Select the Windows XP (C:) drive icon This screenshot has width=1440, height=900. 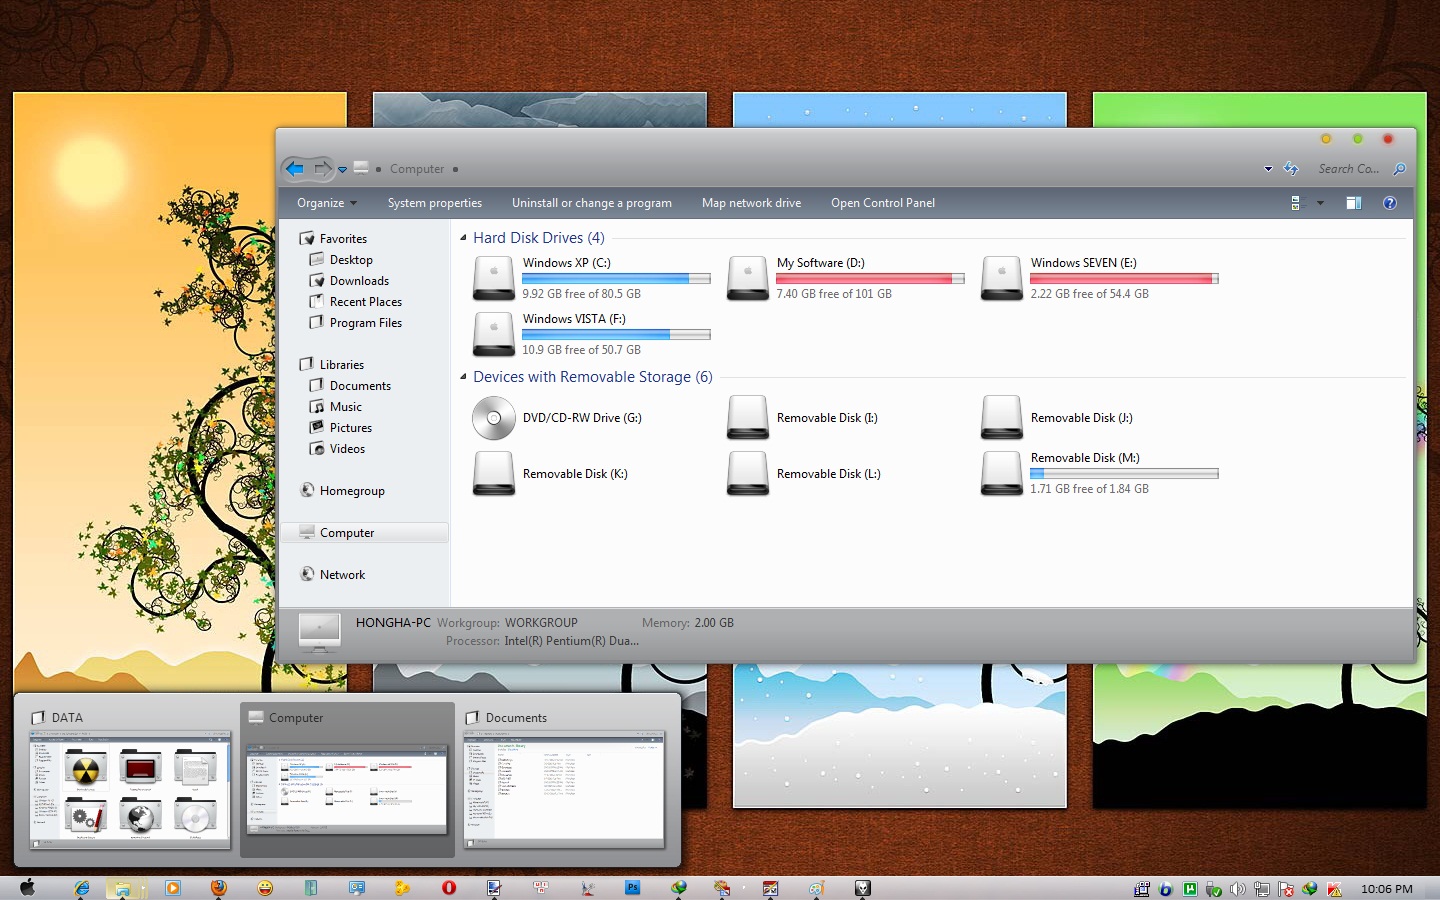(x=493, y=278)
